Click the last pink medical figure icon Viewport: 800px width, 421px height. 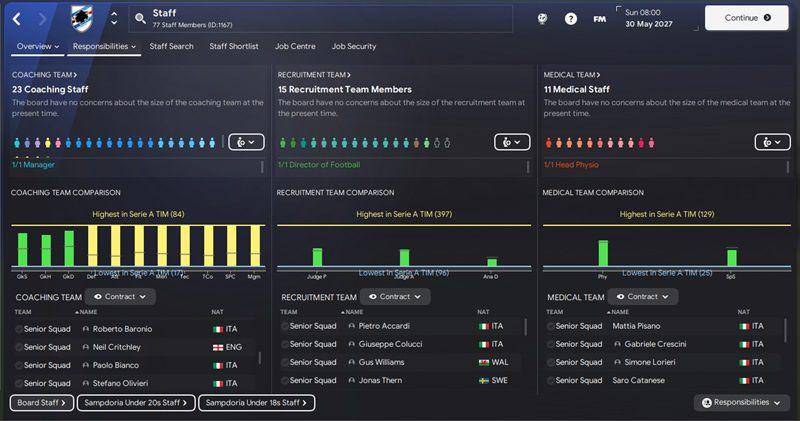pos(652,143)
